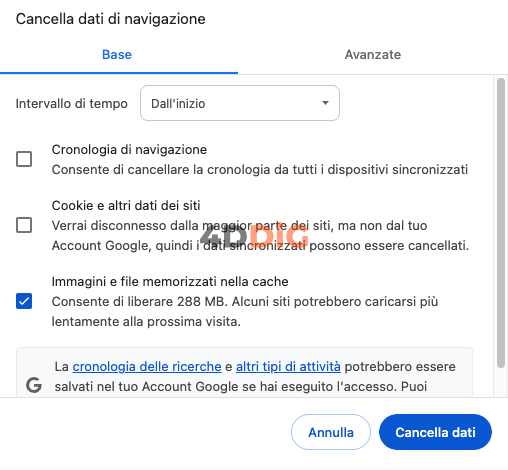
Task: Click the dialog's vertical scrollbar thumb
Action: coord(501,223)
